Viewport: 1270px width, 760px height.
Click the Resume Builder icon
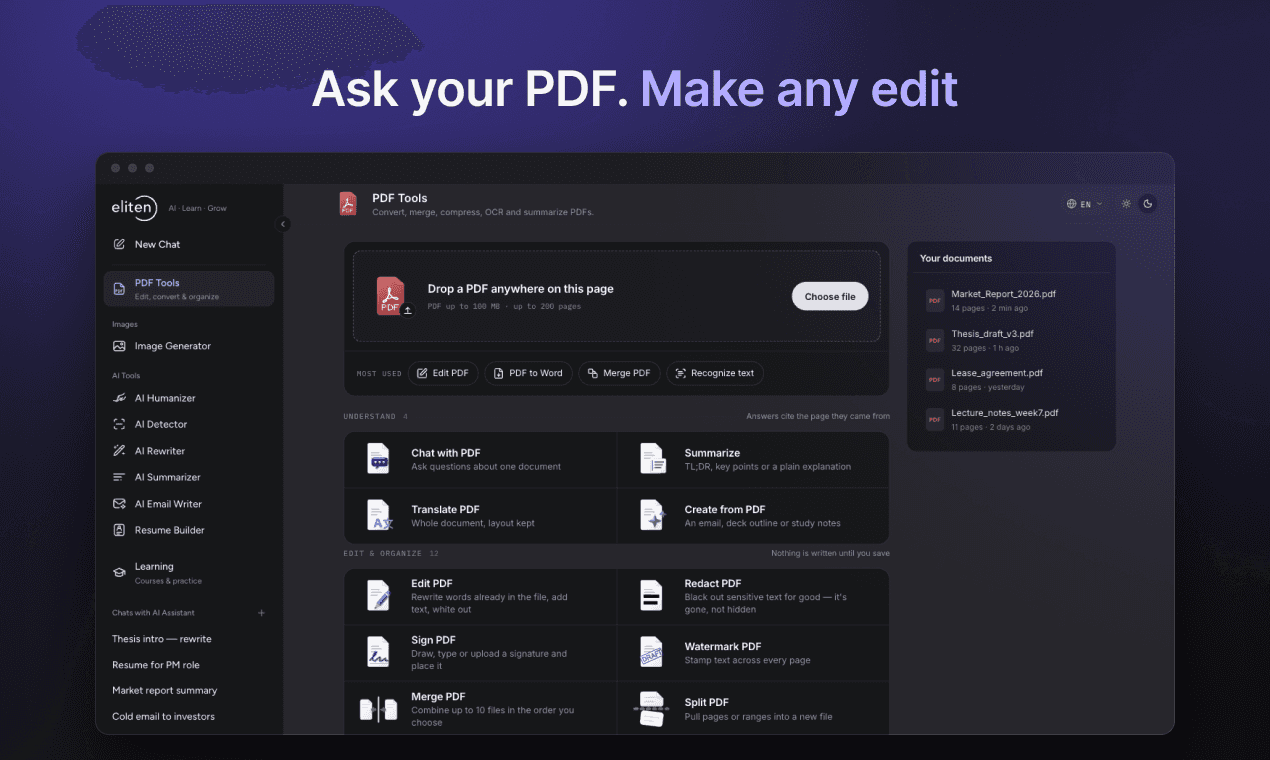point(119,530)
